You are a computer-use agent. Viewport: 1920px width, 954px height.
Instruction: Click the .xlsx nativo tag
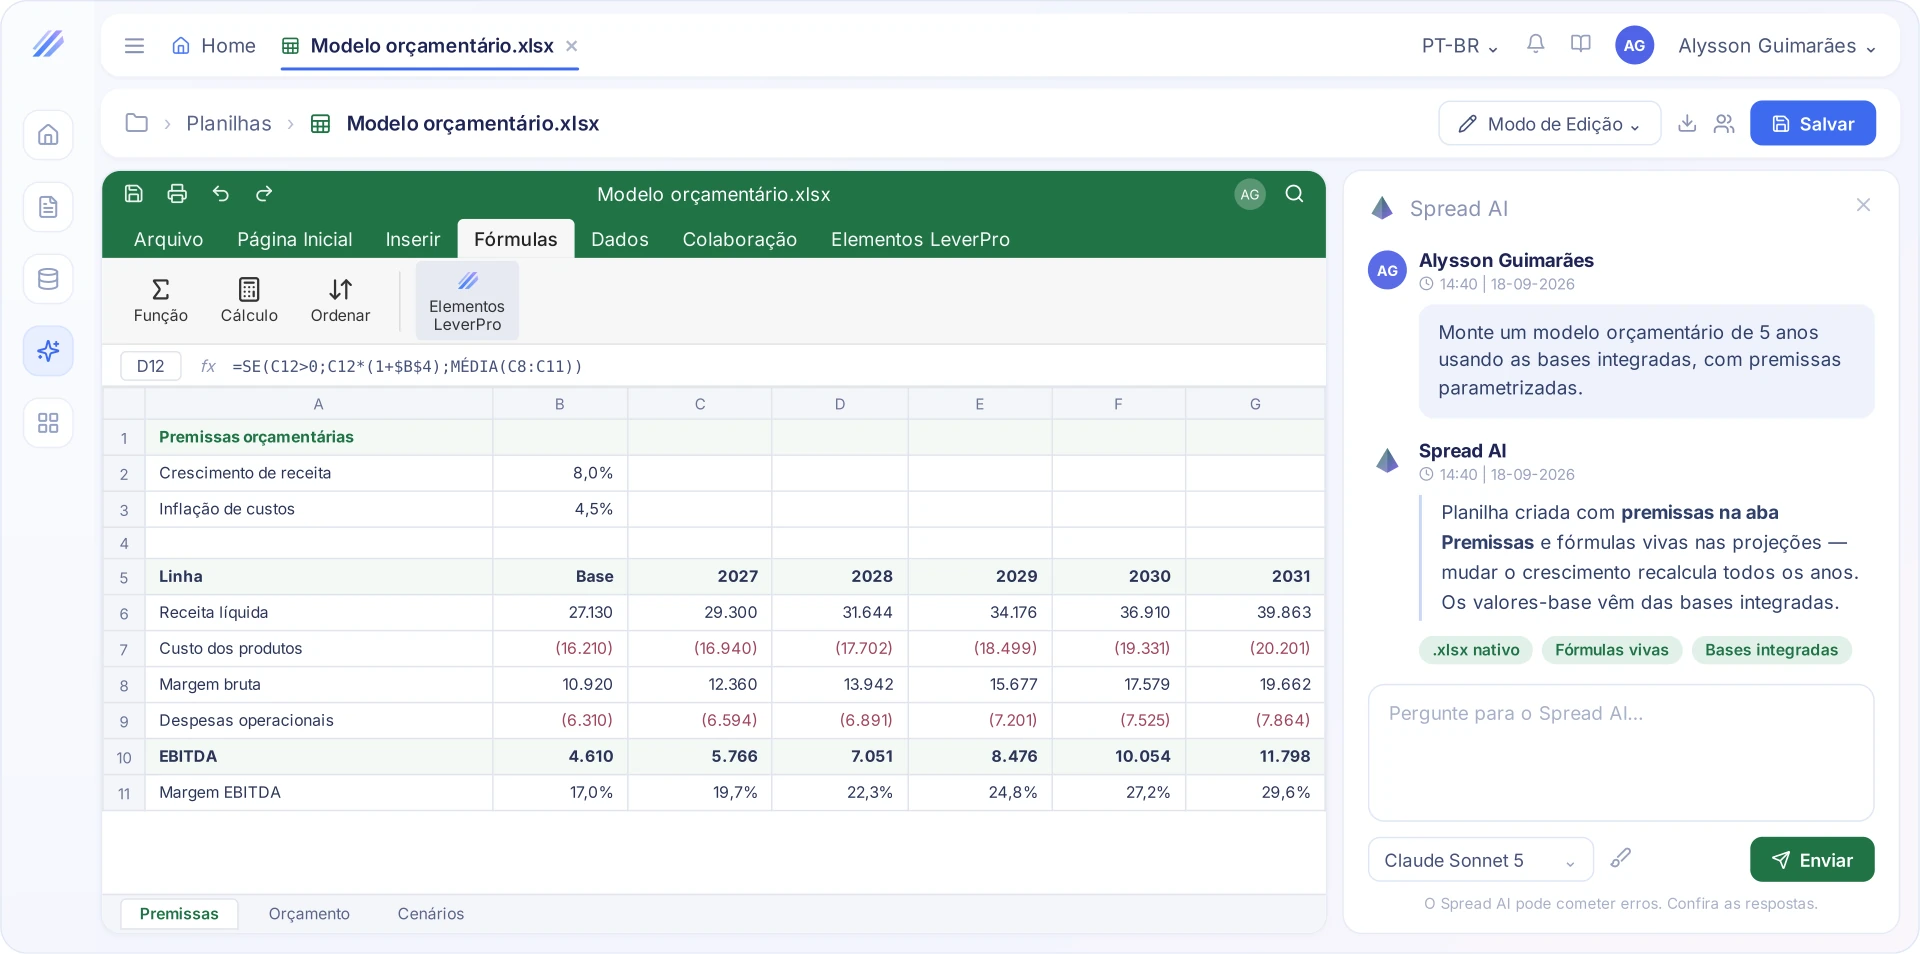pos(1476,650)
